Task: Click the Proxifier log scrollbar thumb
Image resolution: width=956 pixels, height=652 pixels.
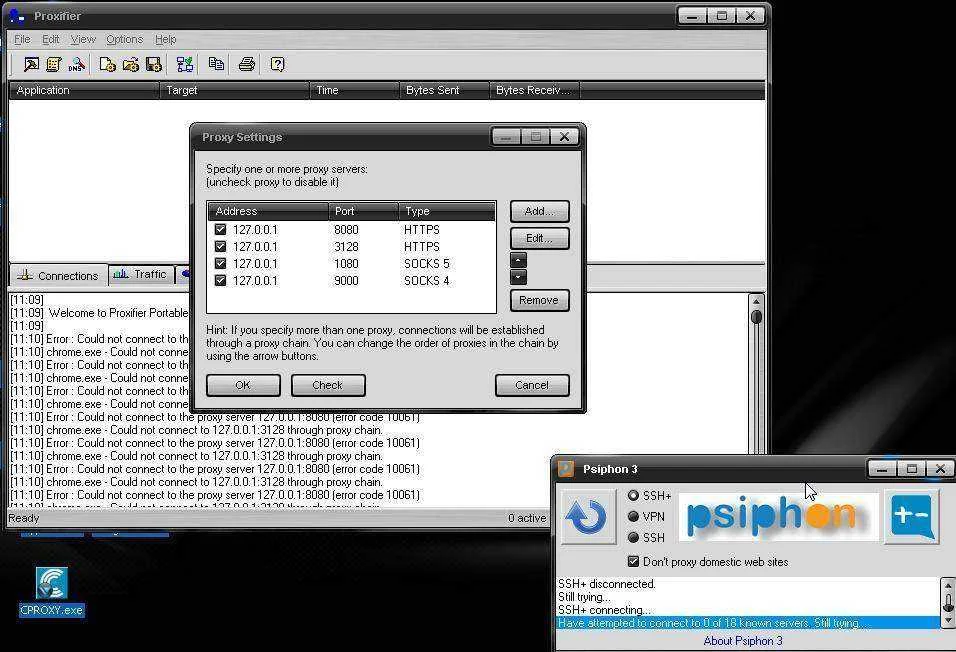Action: [756, 317]
